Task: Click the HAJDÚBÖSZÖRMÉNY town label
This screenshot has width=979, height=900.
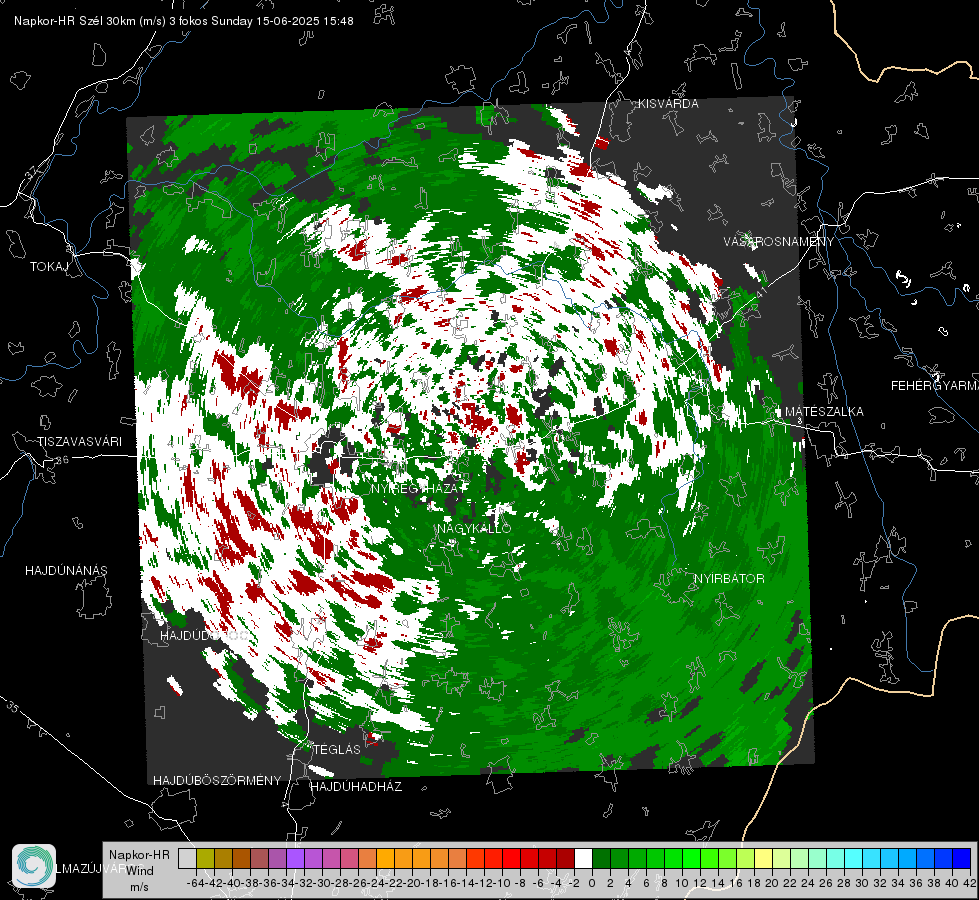Action: [217, 780]
